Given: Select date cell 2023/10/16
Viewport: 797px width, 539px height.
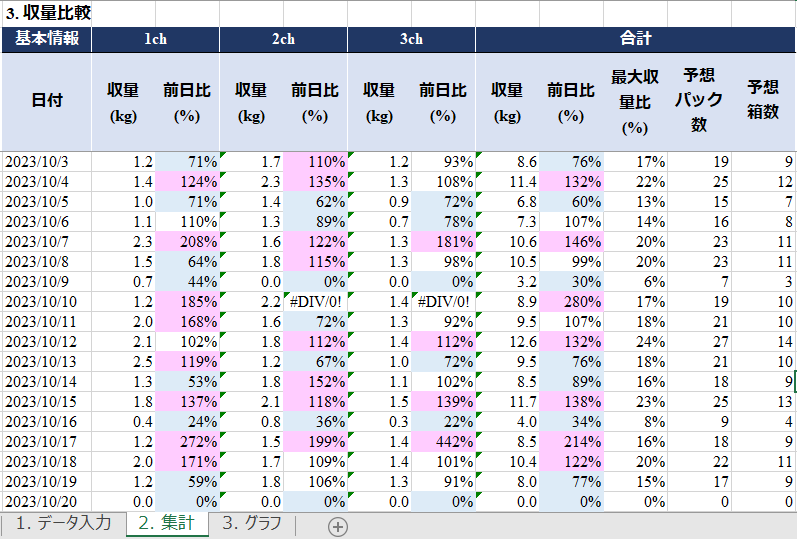Looking at the screenshot, I should (x=47, y=422).
